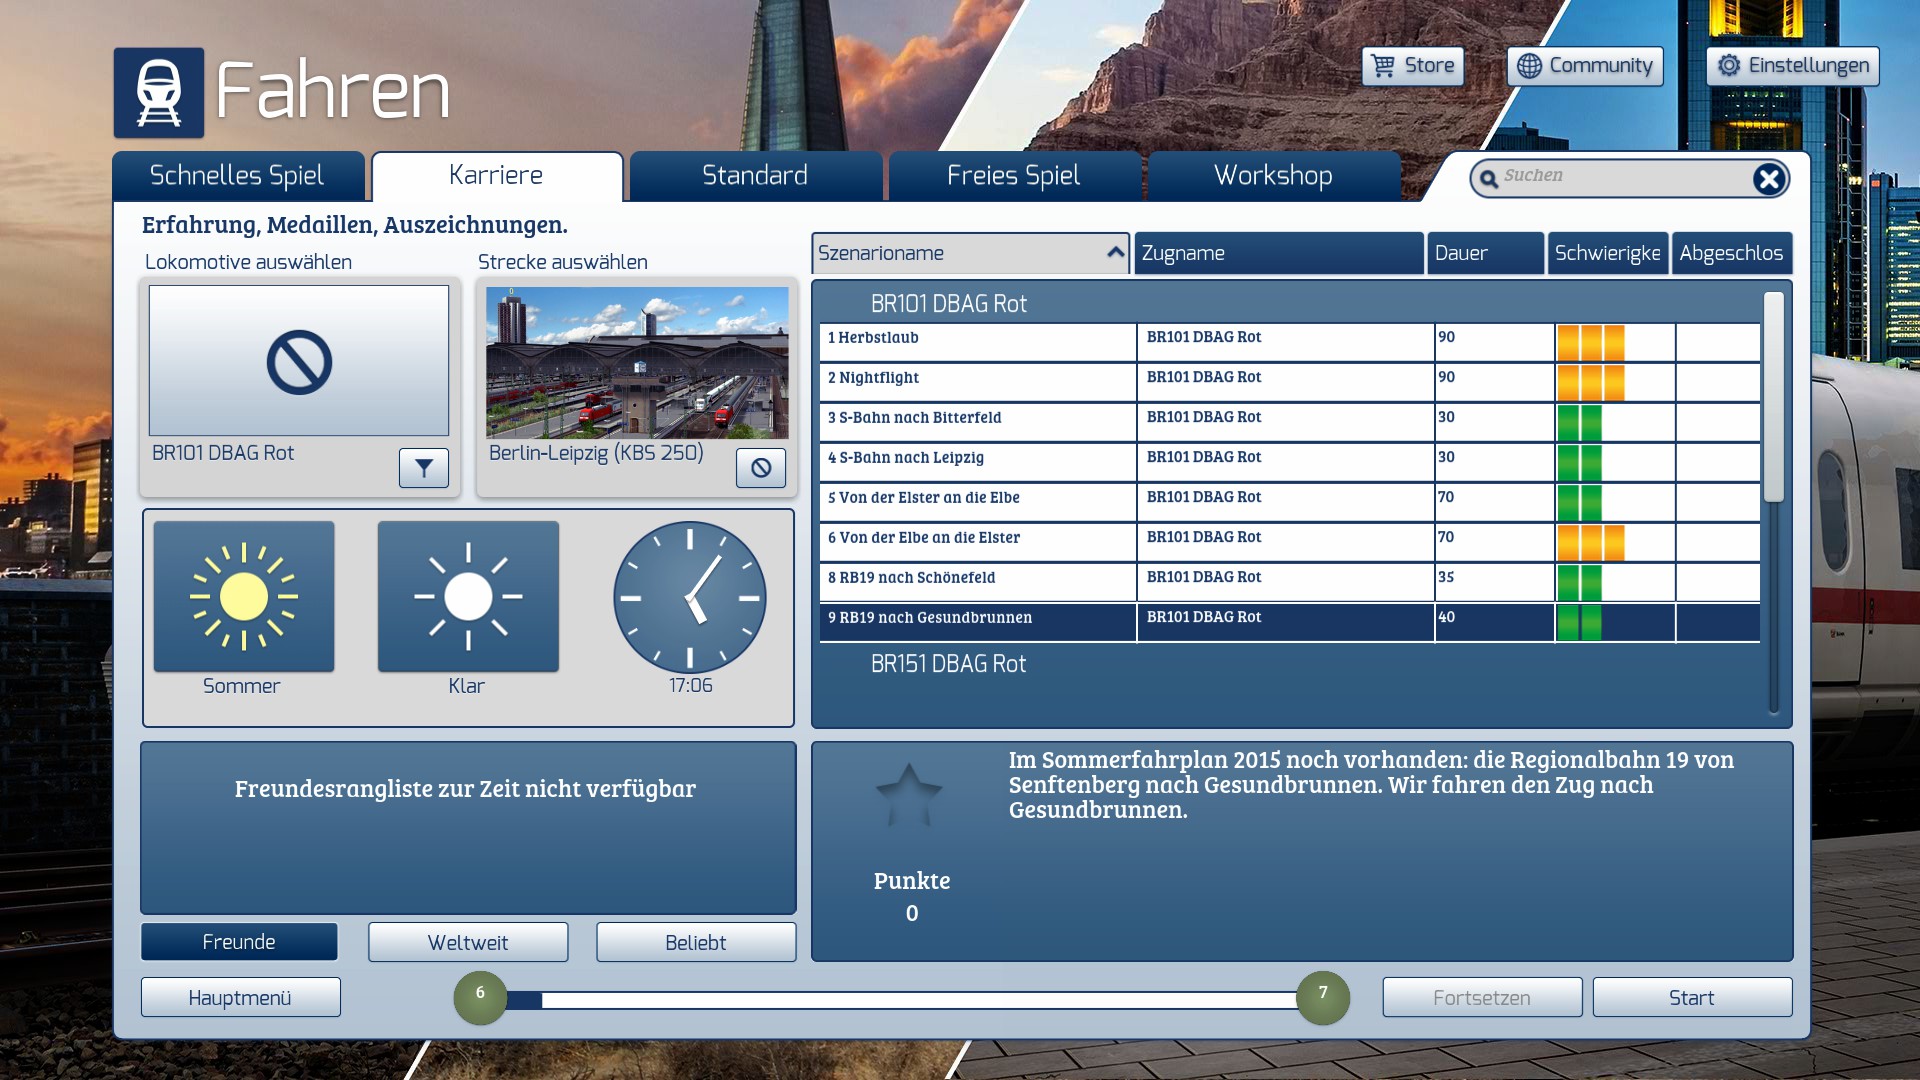The width and height of the screenshot is (1920, 1080).
Task: Click the Suchen search field
Action: (1620, 177)
